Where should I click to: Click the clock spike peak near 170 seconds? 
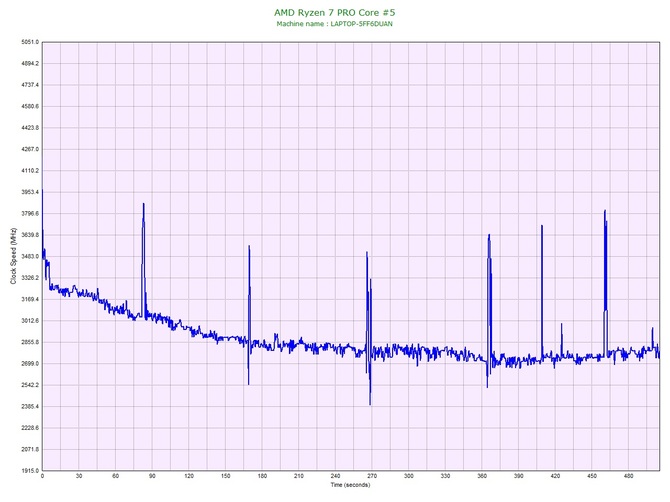(249, 247)
